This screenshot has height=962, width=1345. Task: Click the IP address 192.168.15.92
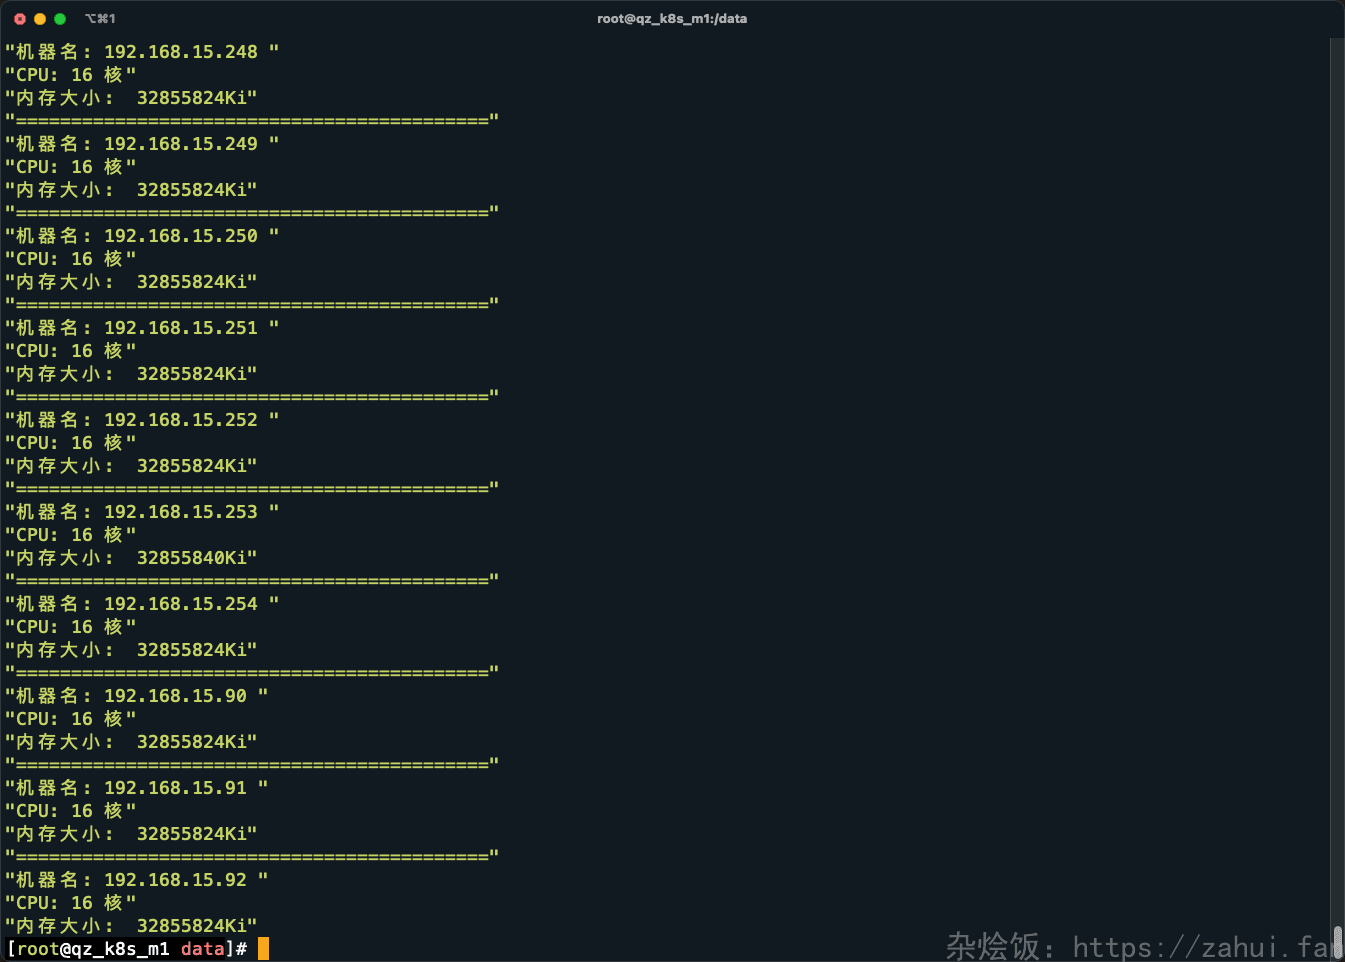[x=175, y=880]
